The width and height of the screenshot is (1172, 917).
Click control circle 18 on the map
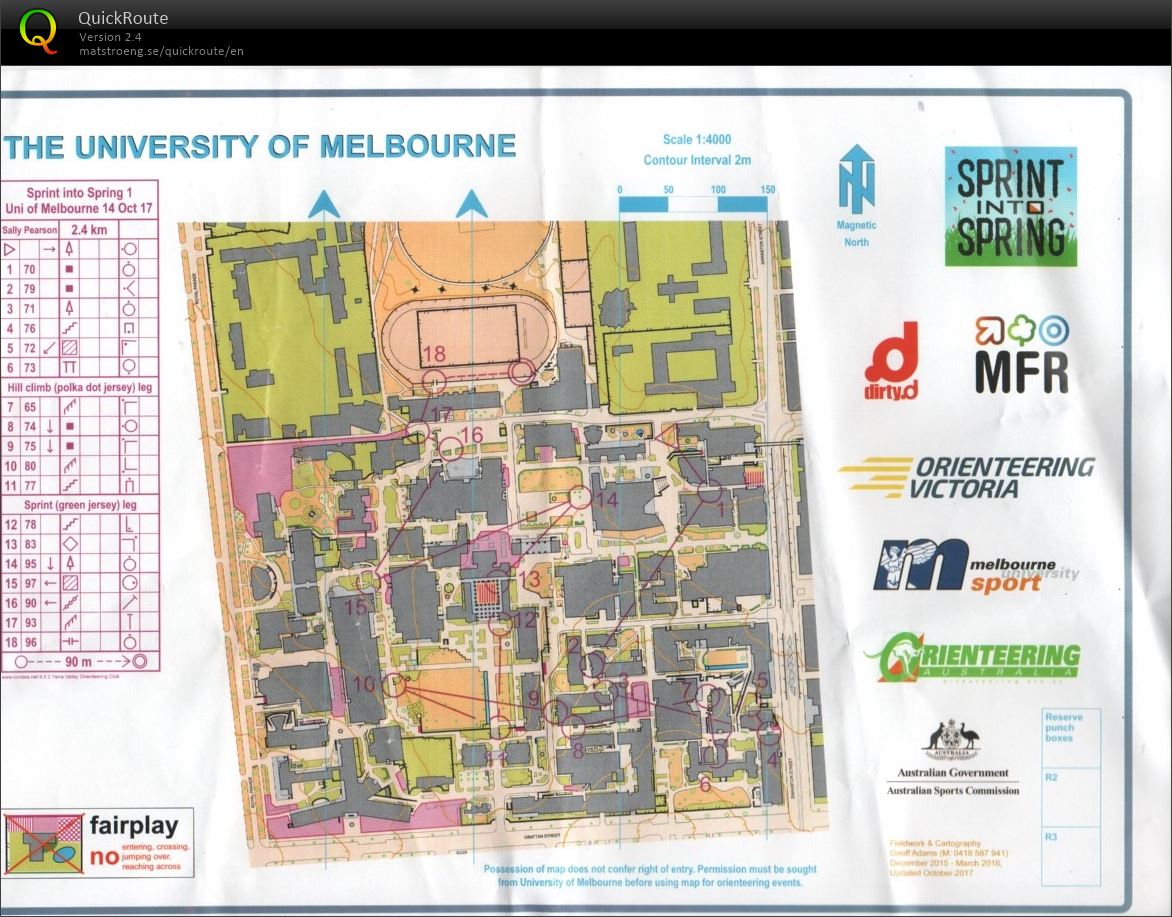click(x=434, y=381)
